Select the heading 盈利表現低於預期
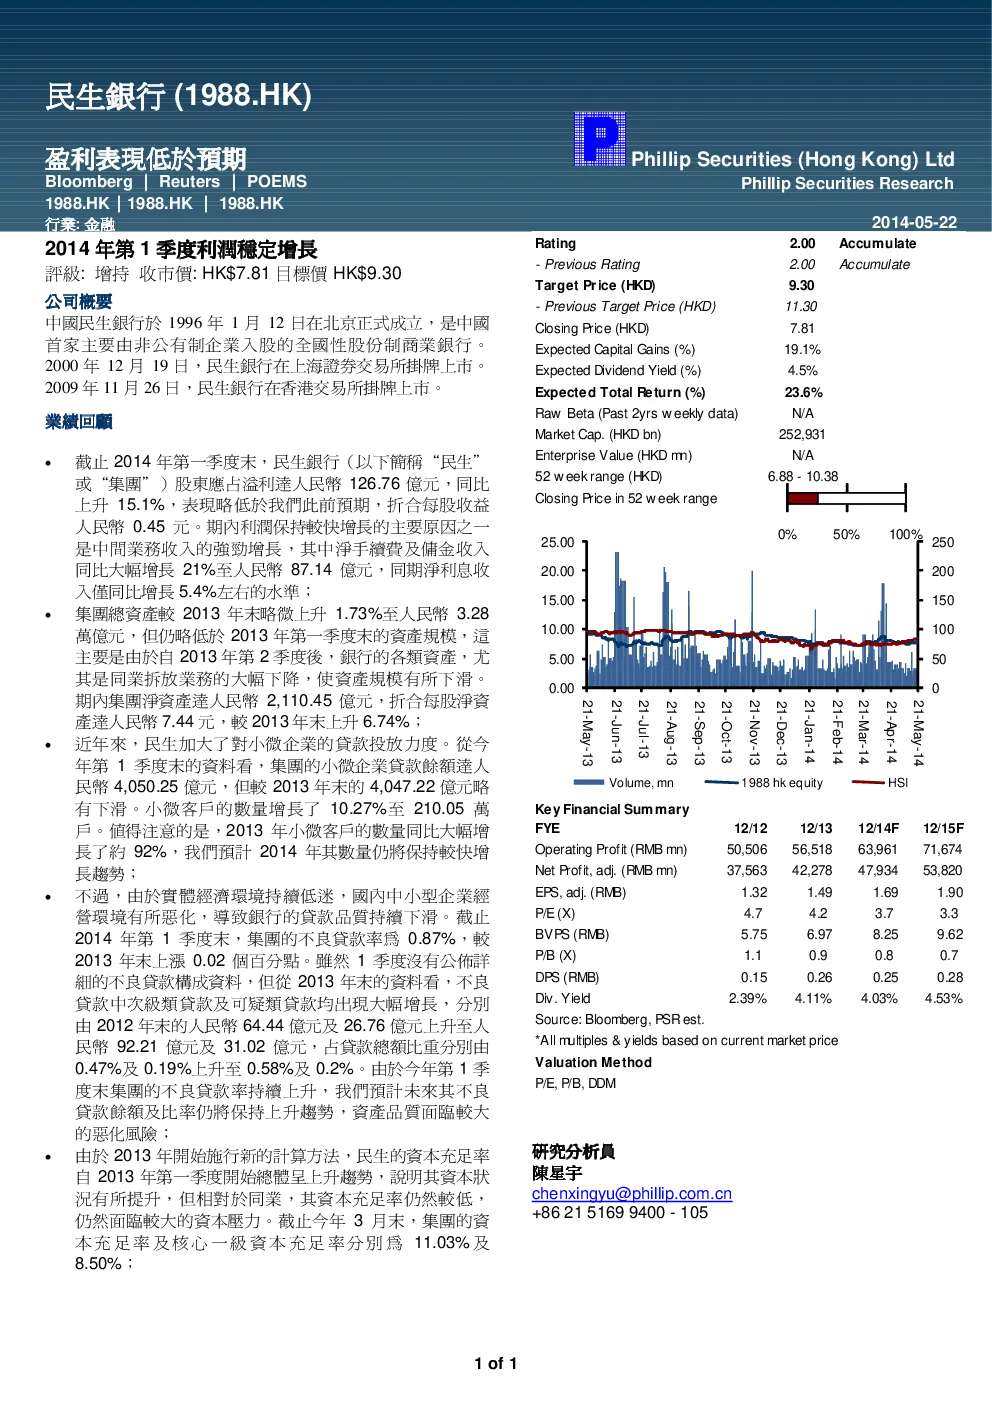Image resolution: width=992 pixels, height=1403 pixels. point(146,159)
